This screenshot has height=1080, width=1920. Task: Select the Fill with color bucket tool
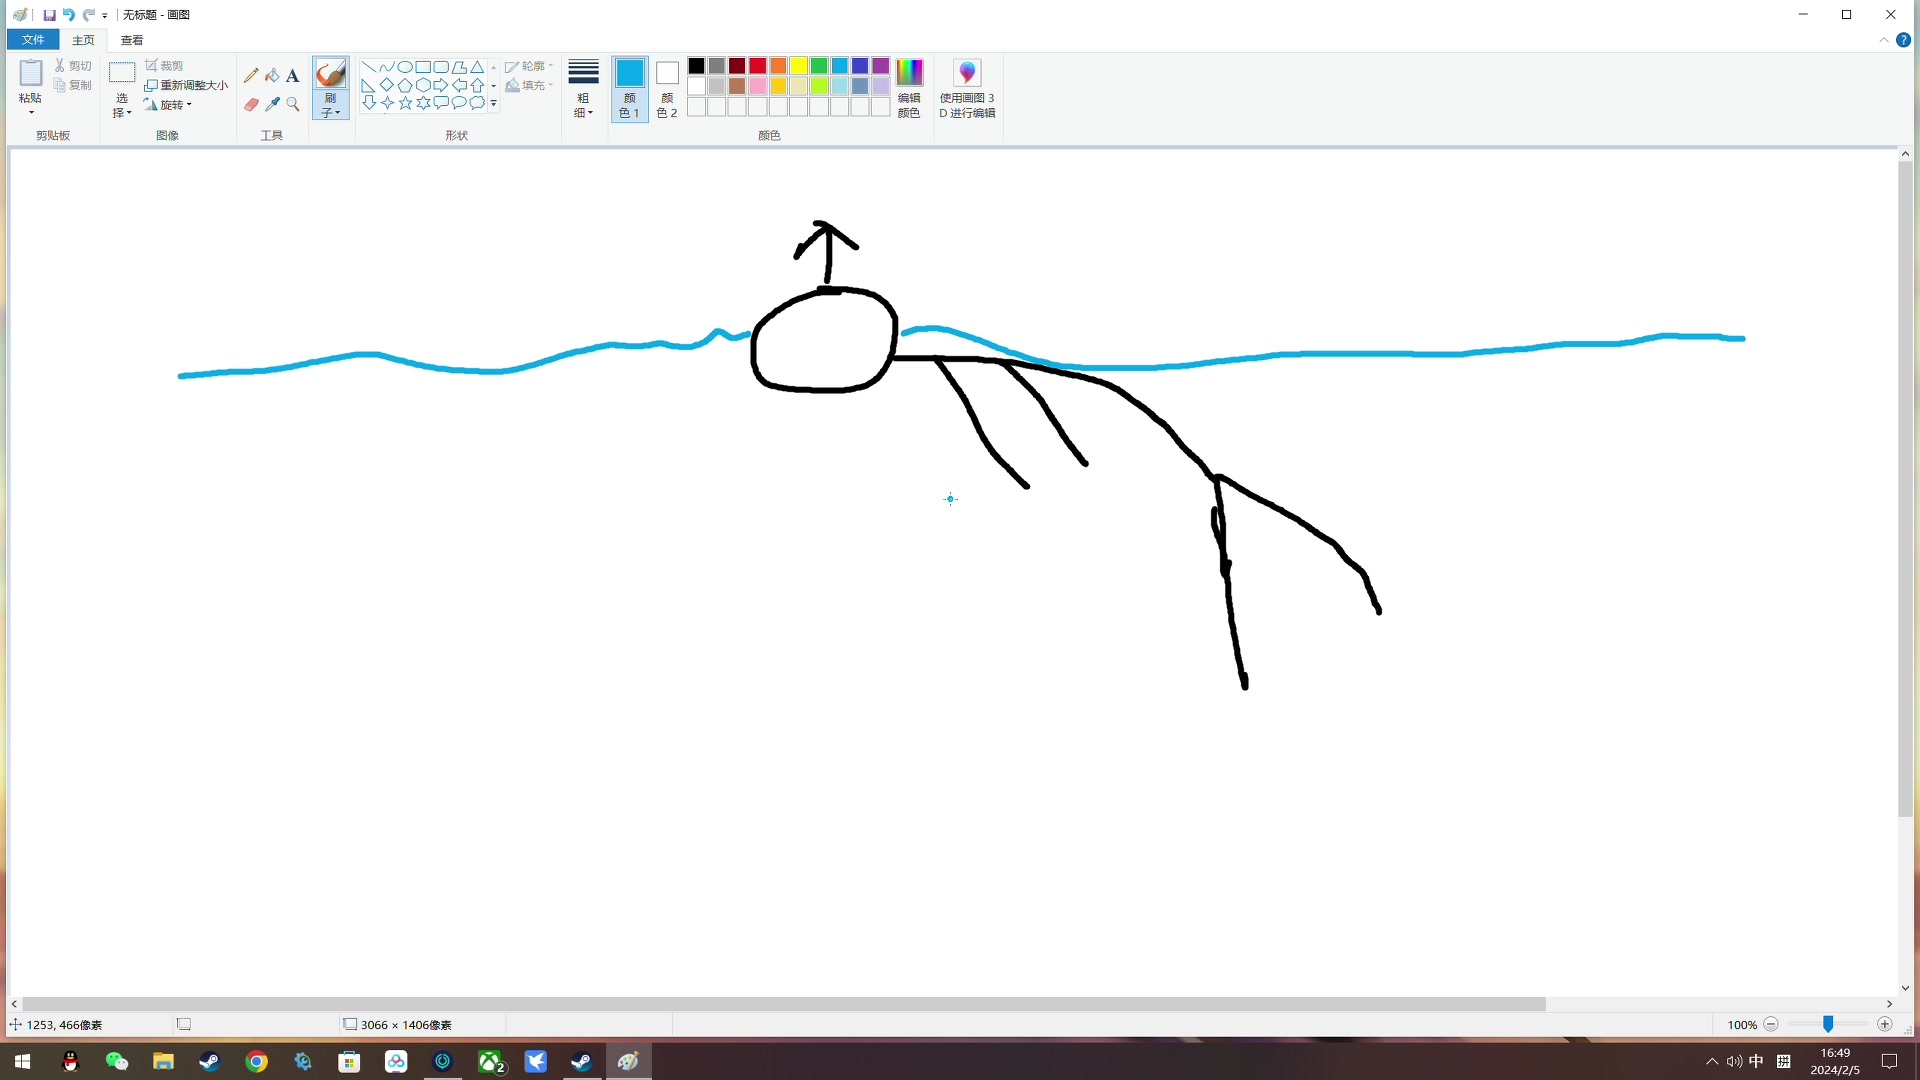click(x=272, y=75)
